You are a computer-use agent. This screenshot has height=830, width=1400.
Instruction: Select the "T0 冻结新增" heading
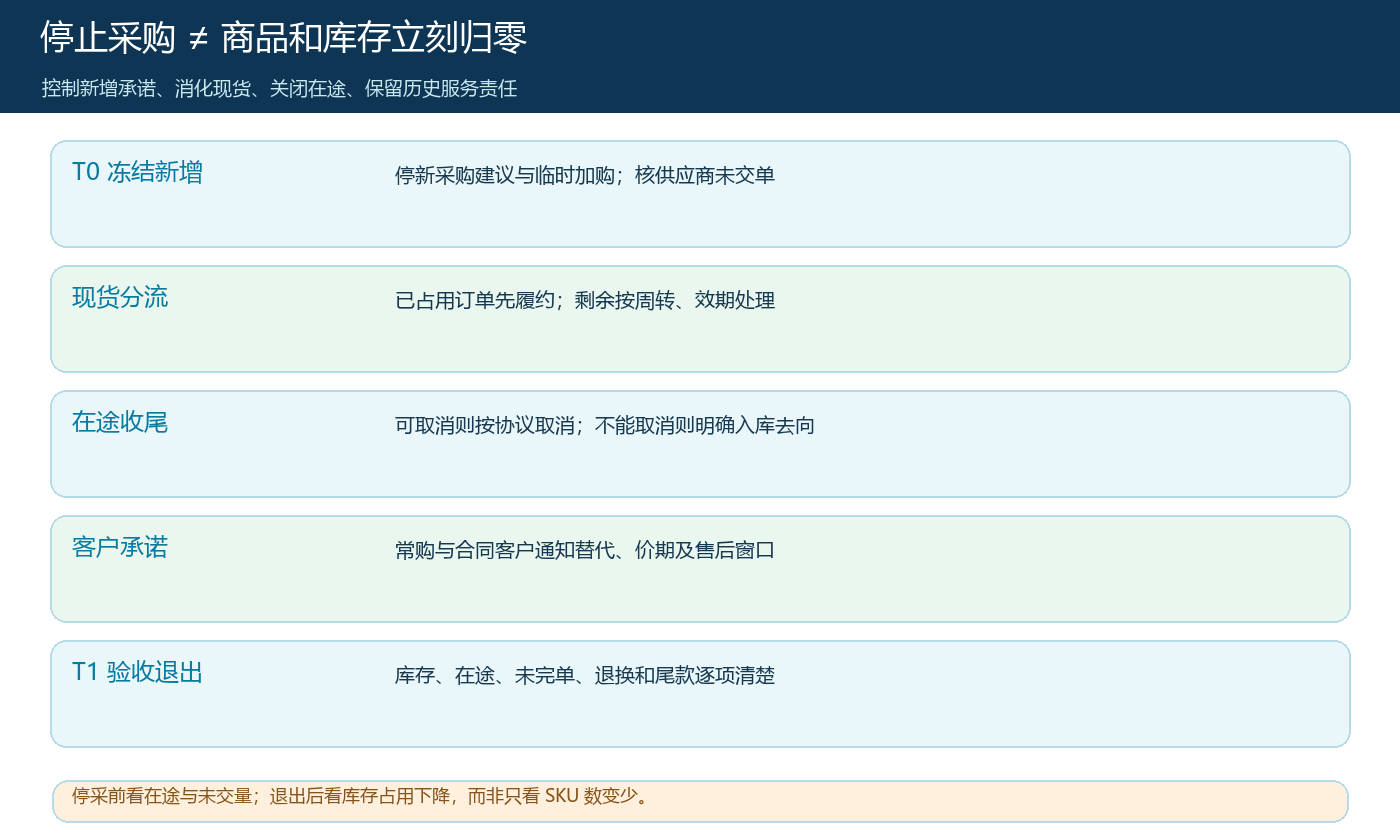pos(137,172)
